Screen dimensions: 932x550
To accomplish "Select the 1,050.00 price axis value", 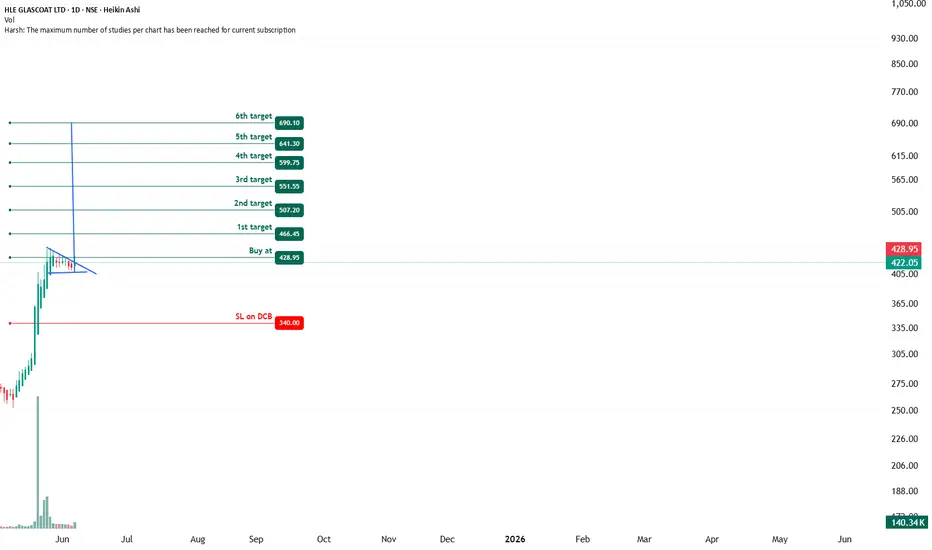I will pos(908,4).
